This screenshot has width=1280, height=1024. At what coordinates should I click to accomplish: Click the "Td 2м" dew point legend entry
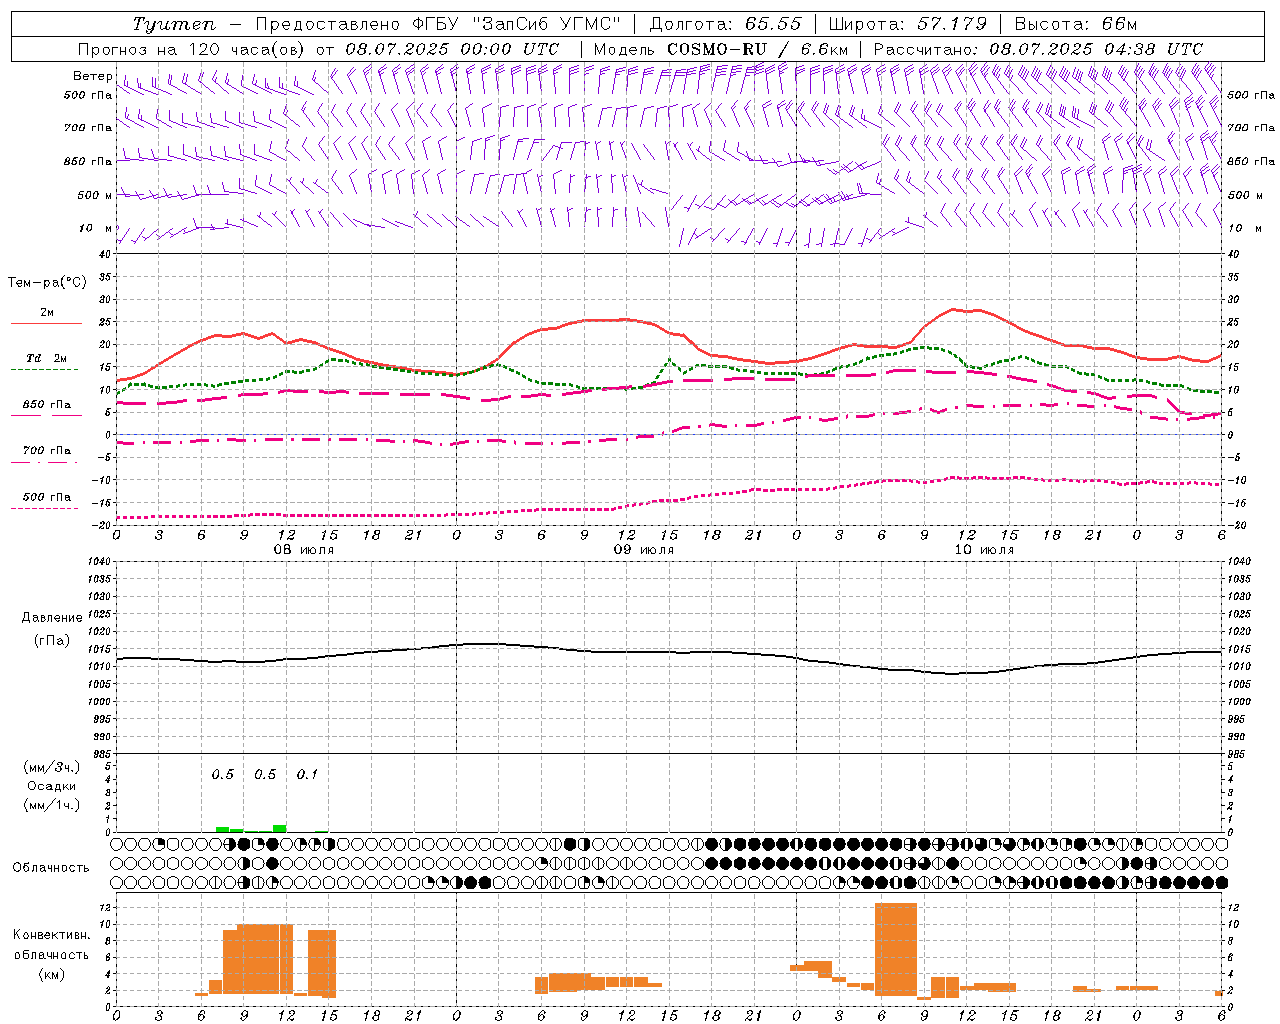coord(46,359)
